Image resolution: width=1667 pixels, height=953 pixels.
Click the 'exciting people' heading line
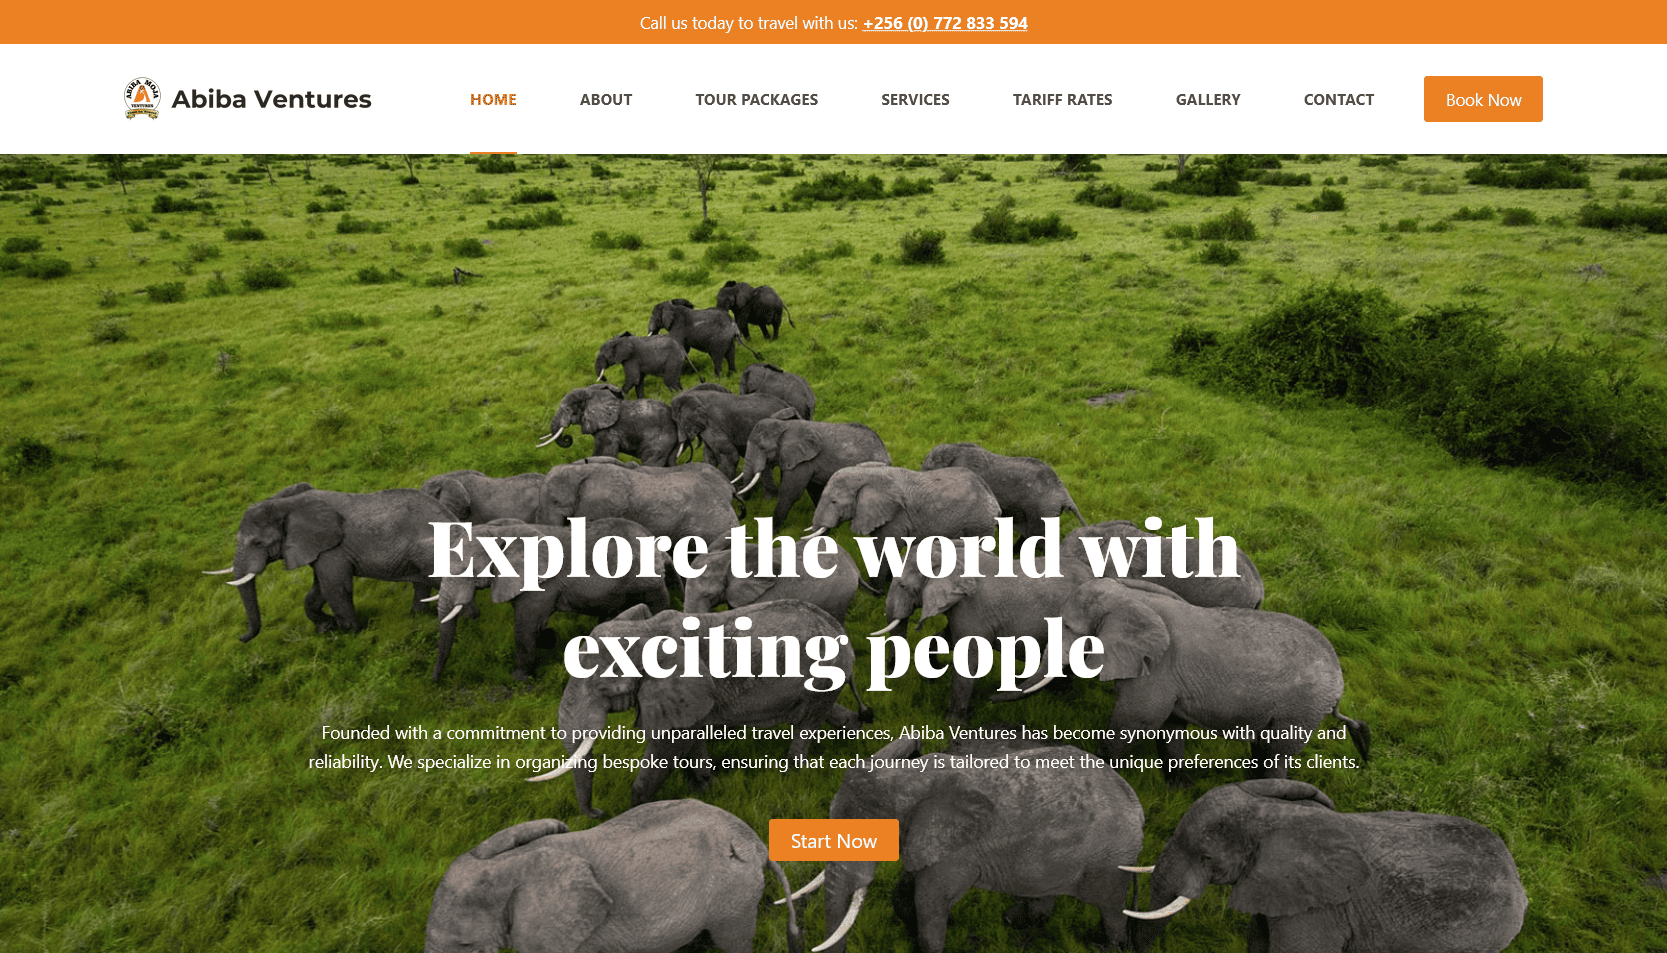(x=834, y=651)
